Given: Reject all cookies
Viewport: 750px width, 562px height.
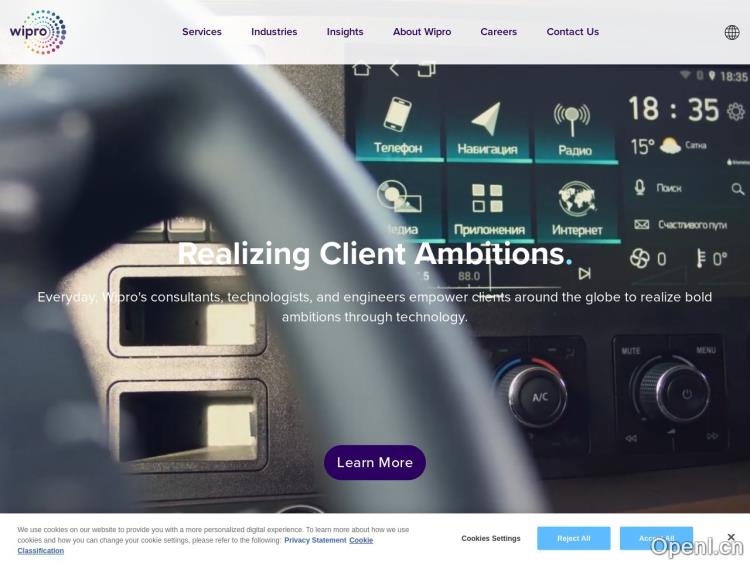Looking at the screenshot, I should click(574, 539).
